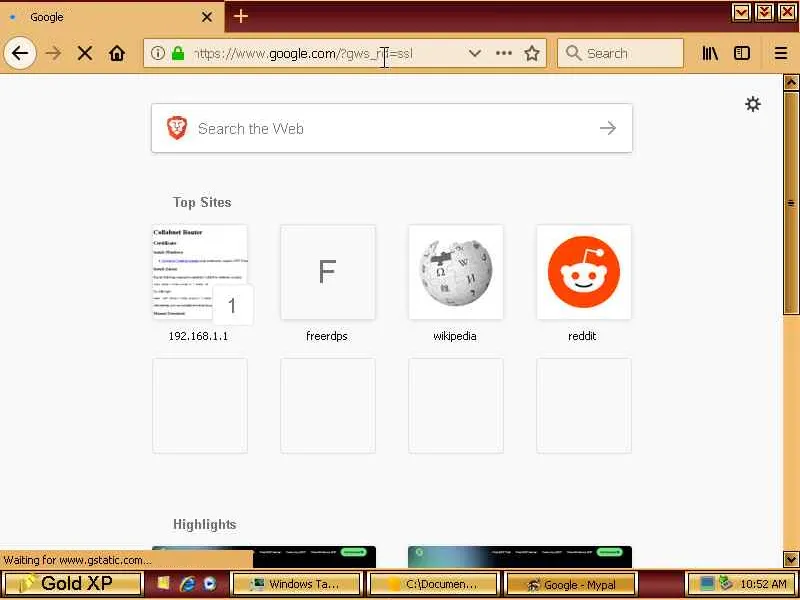This screenshot has height=600, width=800.
Task: Click the Top Sites heading
Action: 202,203
